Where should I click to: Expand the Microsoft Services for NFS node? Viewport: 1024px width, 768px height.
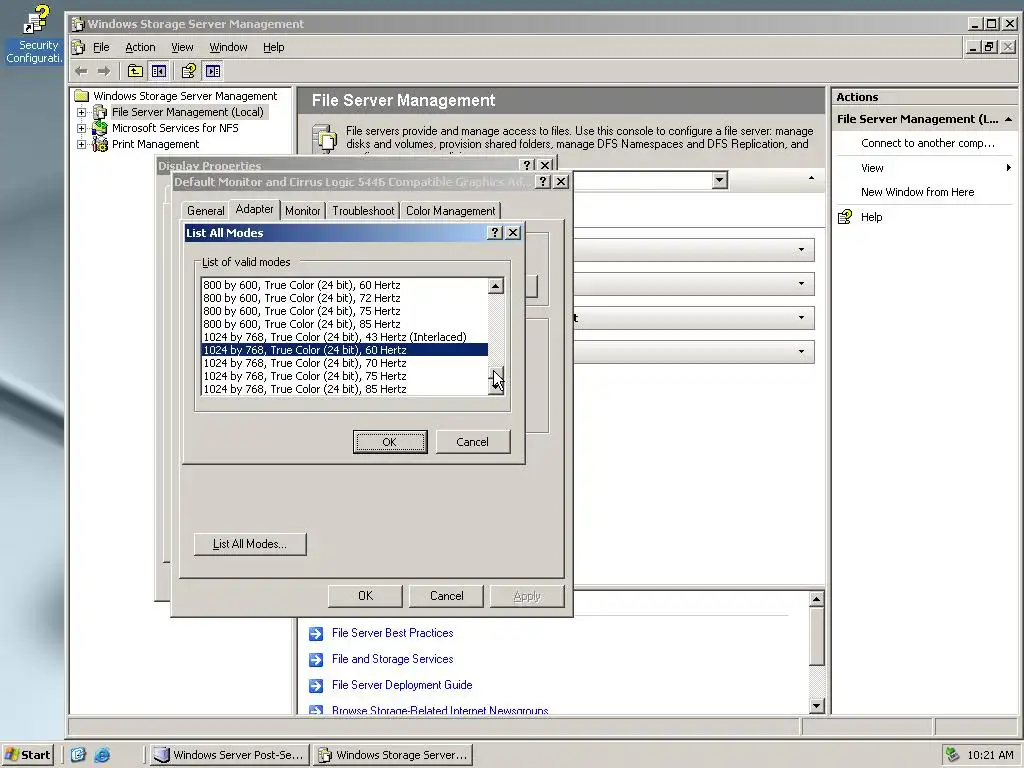82,128
